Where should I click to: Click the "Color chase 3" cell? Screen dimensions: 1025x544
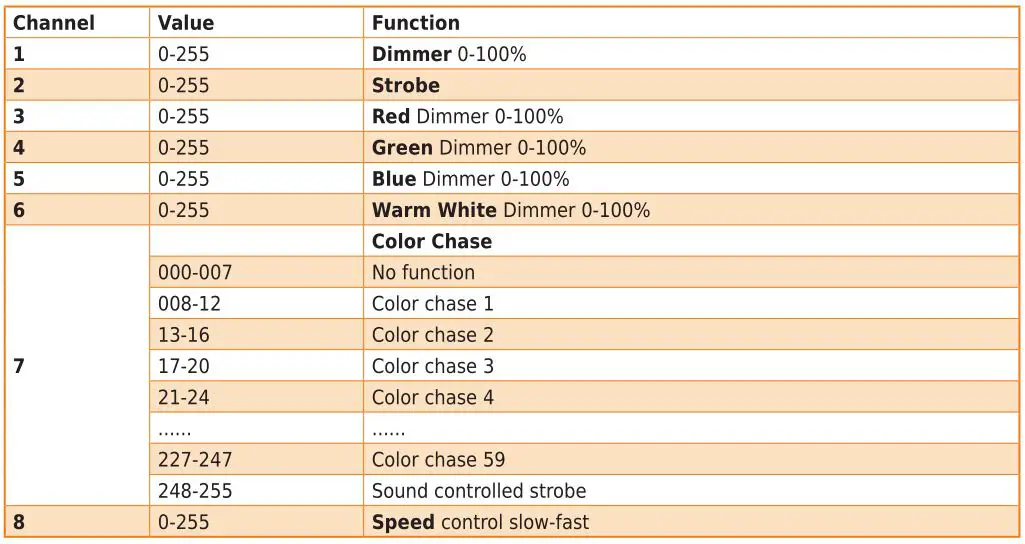pyautogui.click(x=433, y=366)
